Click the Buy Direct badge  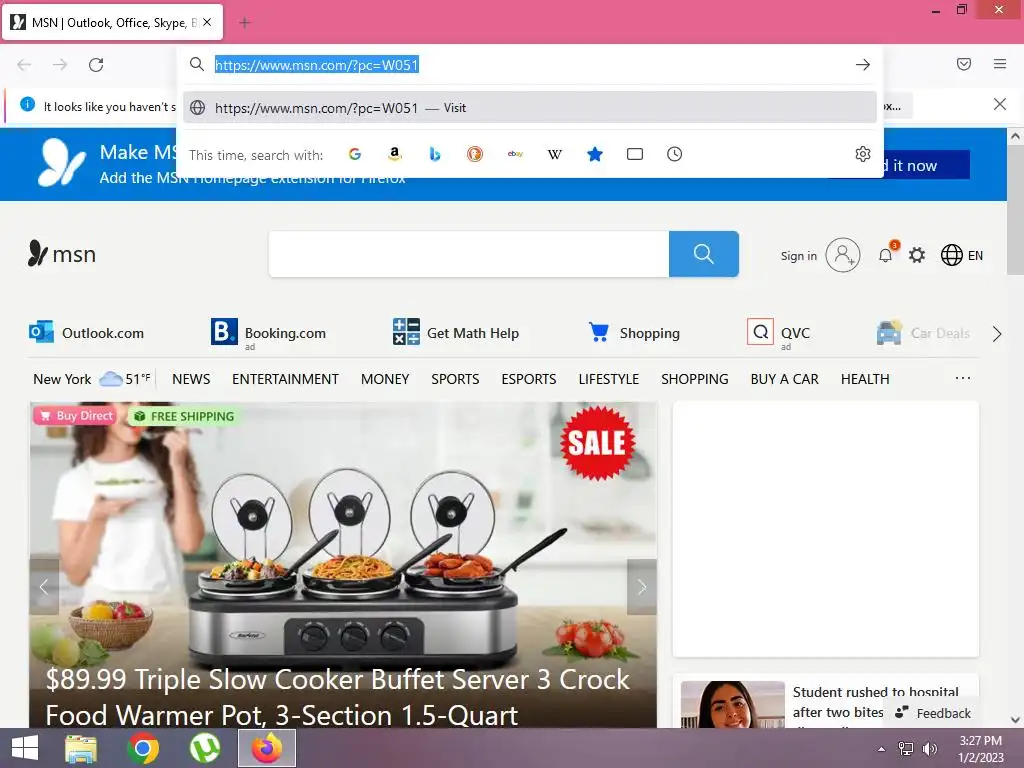click(76, 415)
